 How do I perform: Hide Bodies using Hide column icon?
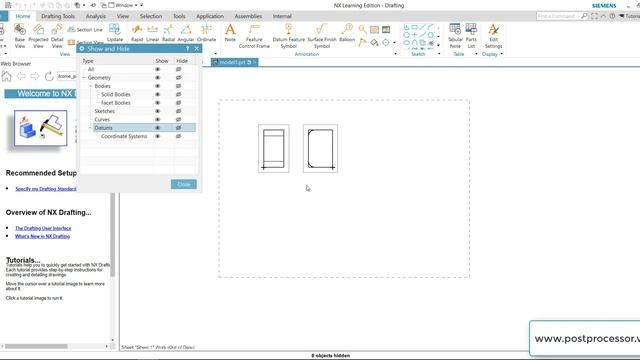point(178,86)
